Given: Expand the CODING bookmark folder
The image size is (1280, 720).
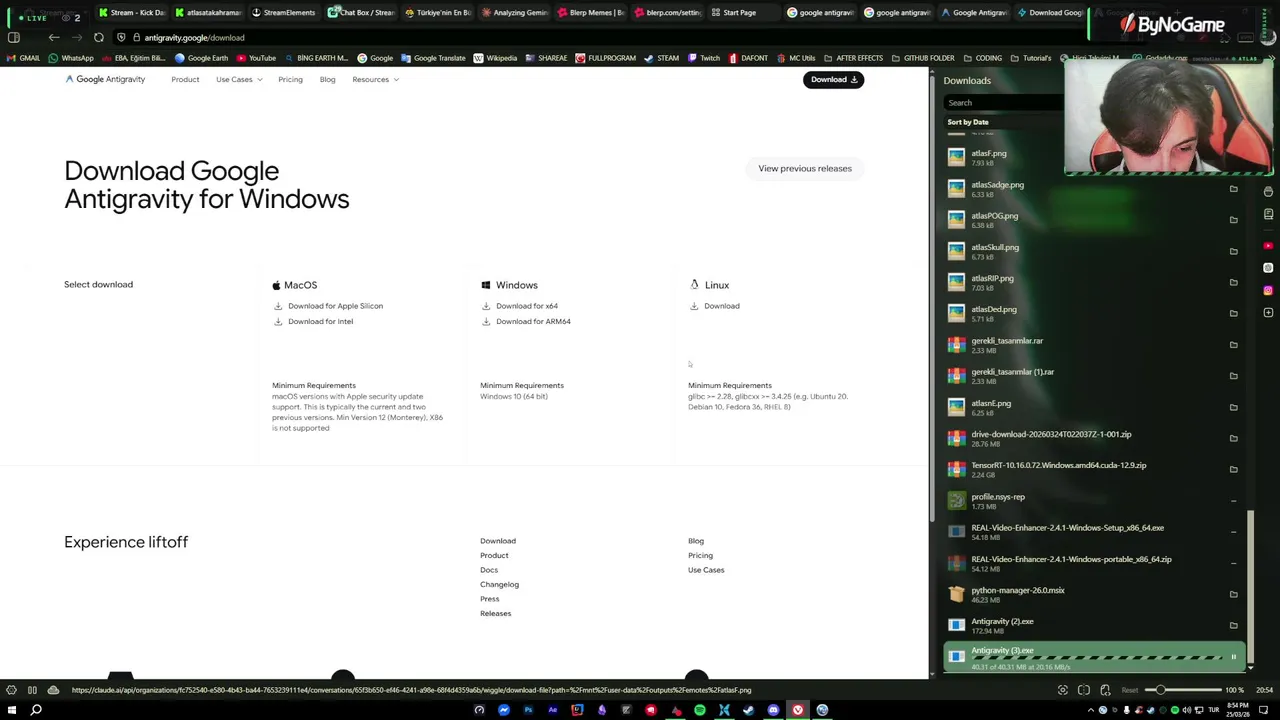Looking at the screenshot, I should [x=982, y=58].
